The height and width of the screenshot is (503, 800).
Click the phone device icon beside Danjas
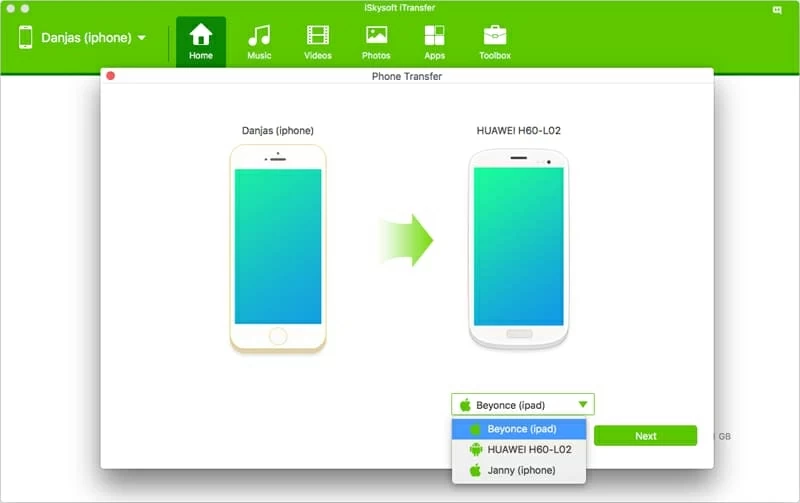(25, 38)
